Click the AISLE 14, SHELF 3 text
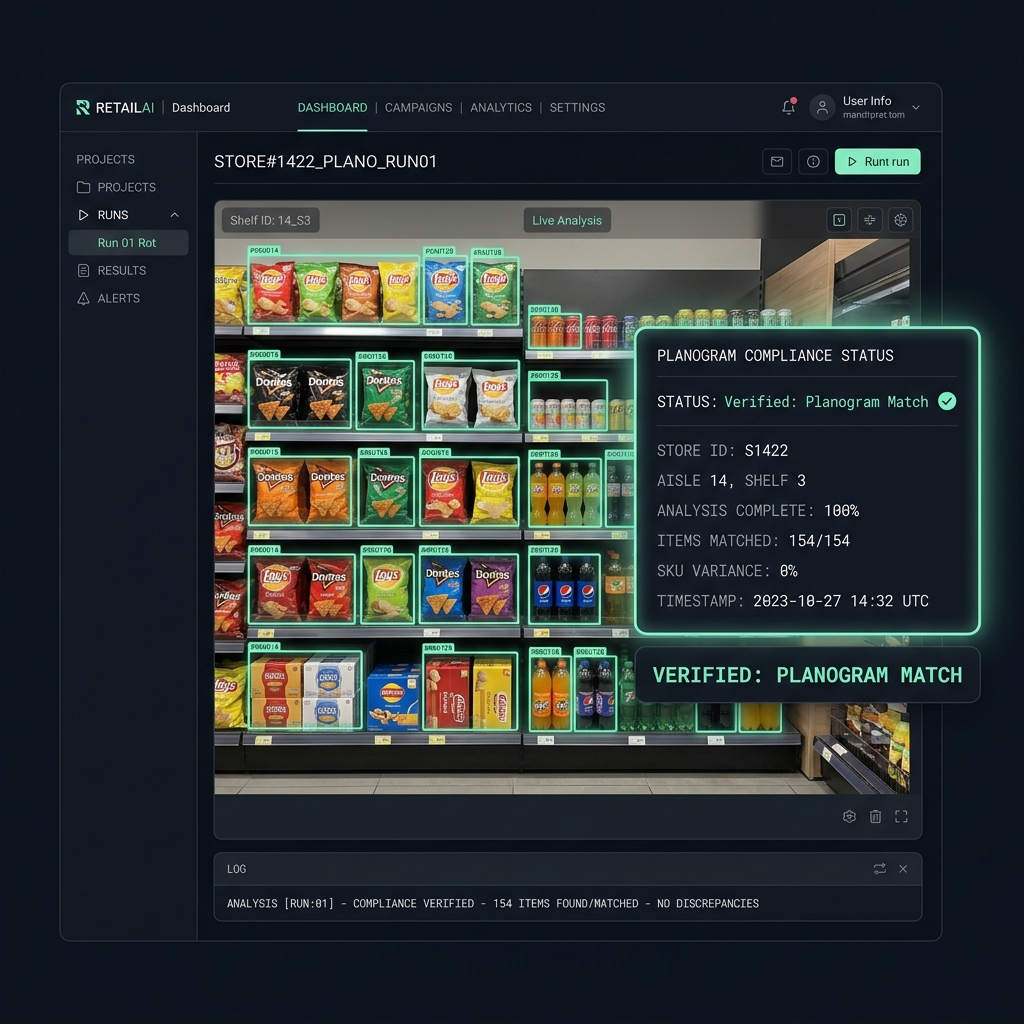Viewport: 1024px width, 1024px height. click(731, 481)
